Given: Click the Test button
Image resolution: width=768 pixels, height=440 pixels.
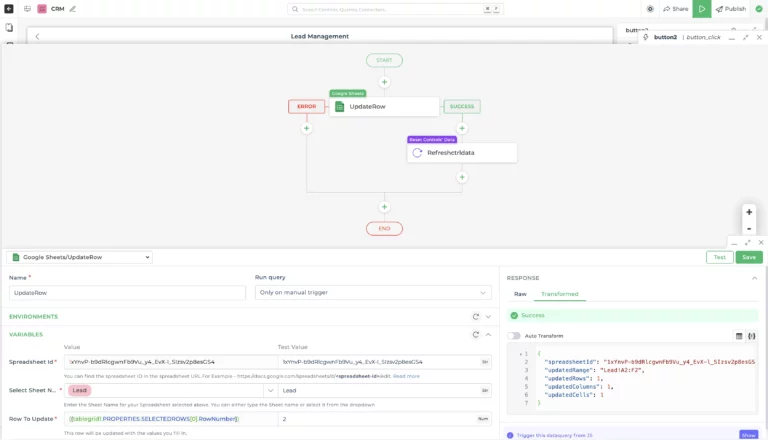Looking at the screenshot, I should (x=719, y=257).
